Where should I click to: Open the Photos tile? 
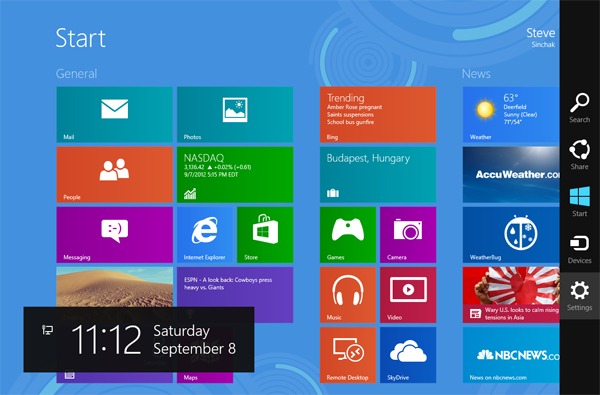tap(235, 114)
